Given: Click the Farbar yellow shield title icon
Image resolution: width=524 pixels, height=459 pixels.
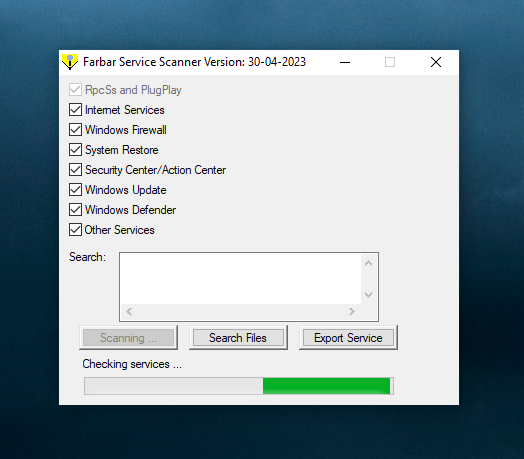Looking at the screenshot, I should [70, 62].
